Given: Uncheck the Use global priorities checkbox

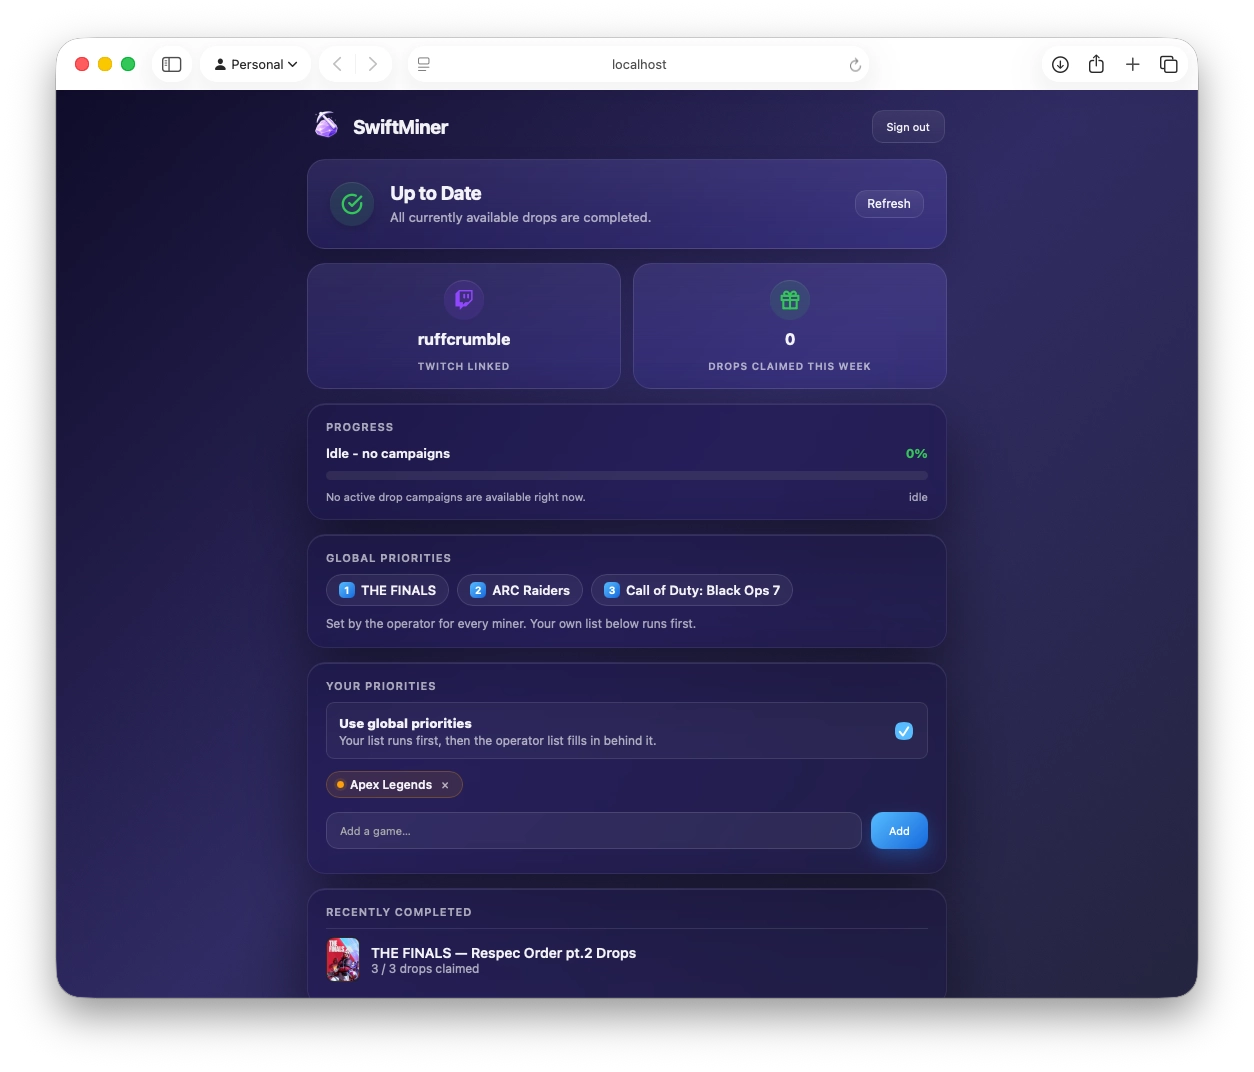Looking at the screenshot, I should tap(904, 731).
